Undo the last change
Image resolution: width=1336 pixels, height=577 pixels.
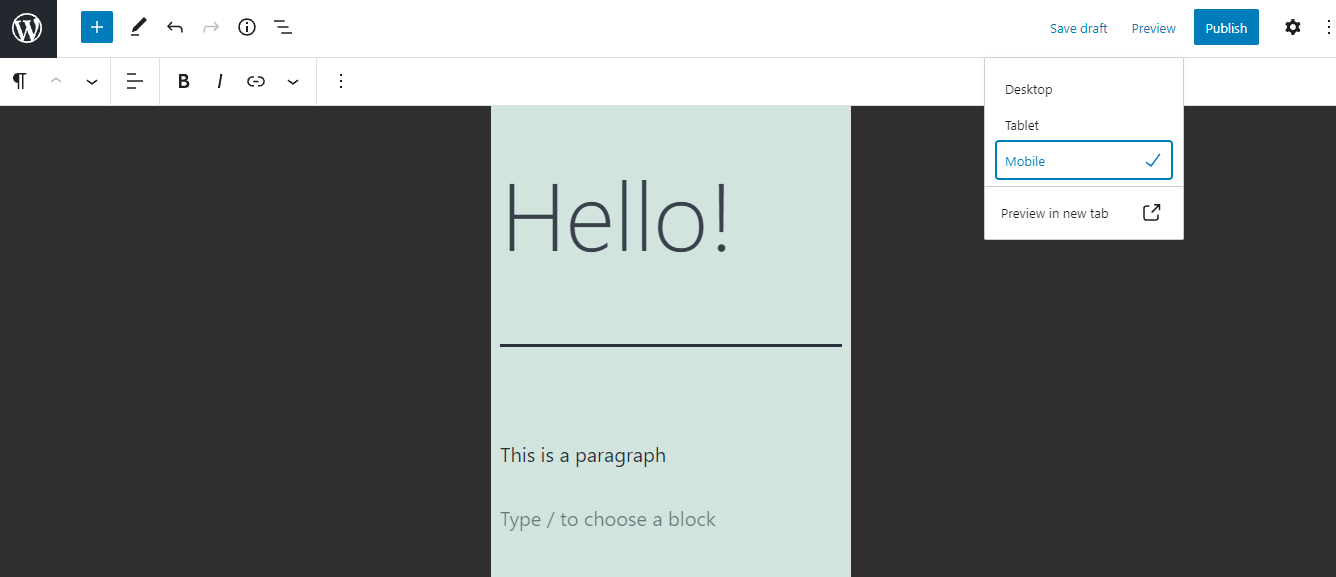click(174, 27)
